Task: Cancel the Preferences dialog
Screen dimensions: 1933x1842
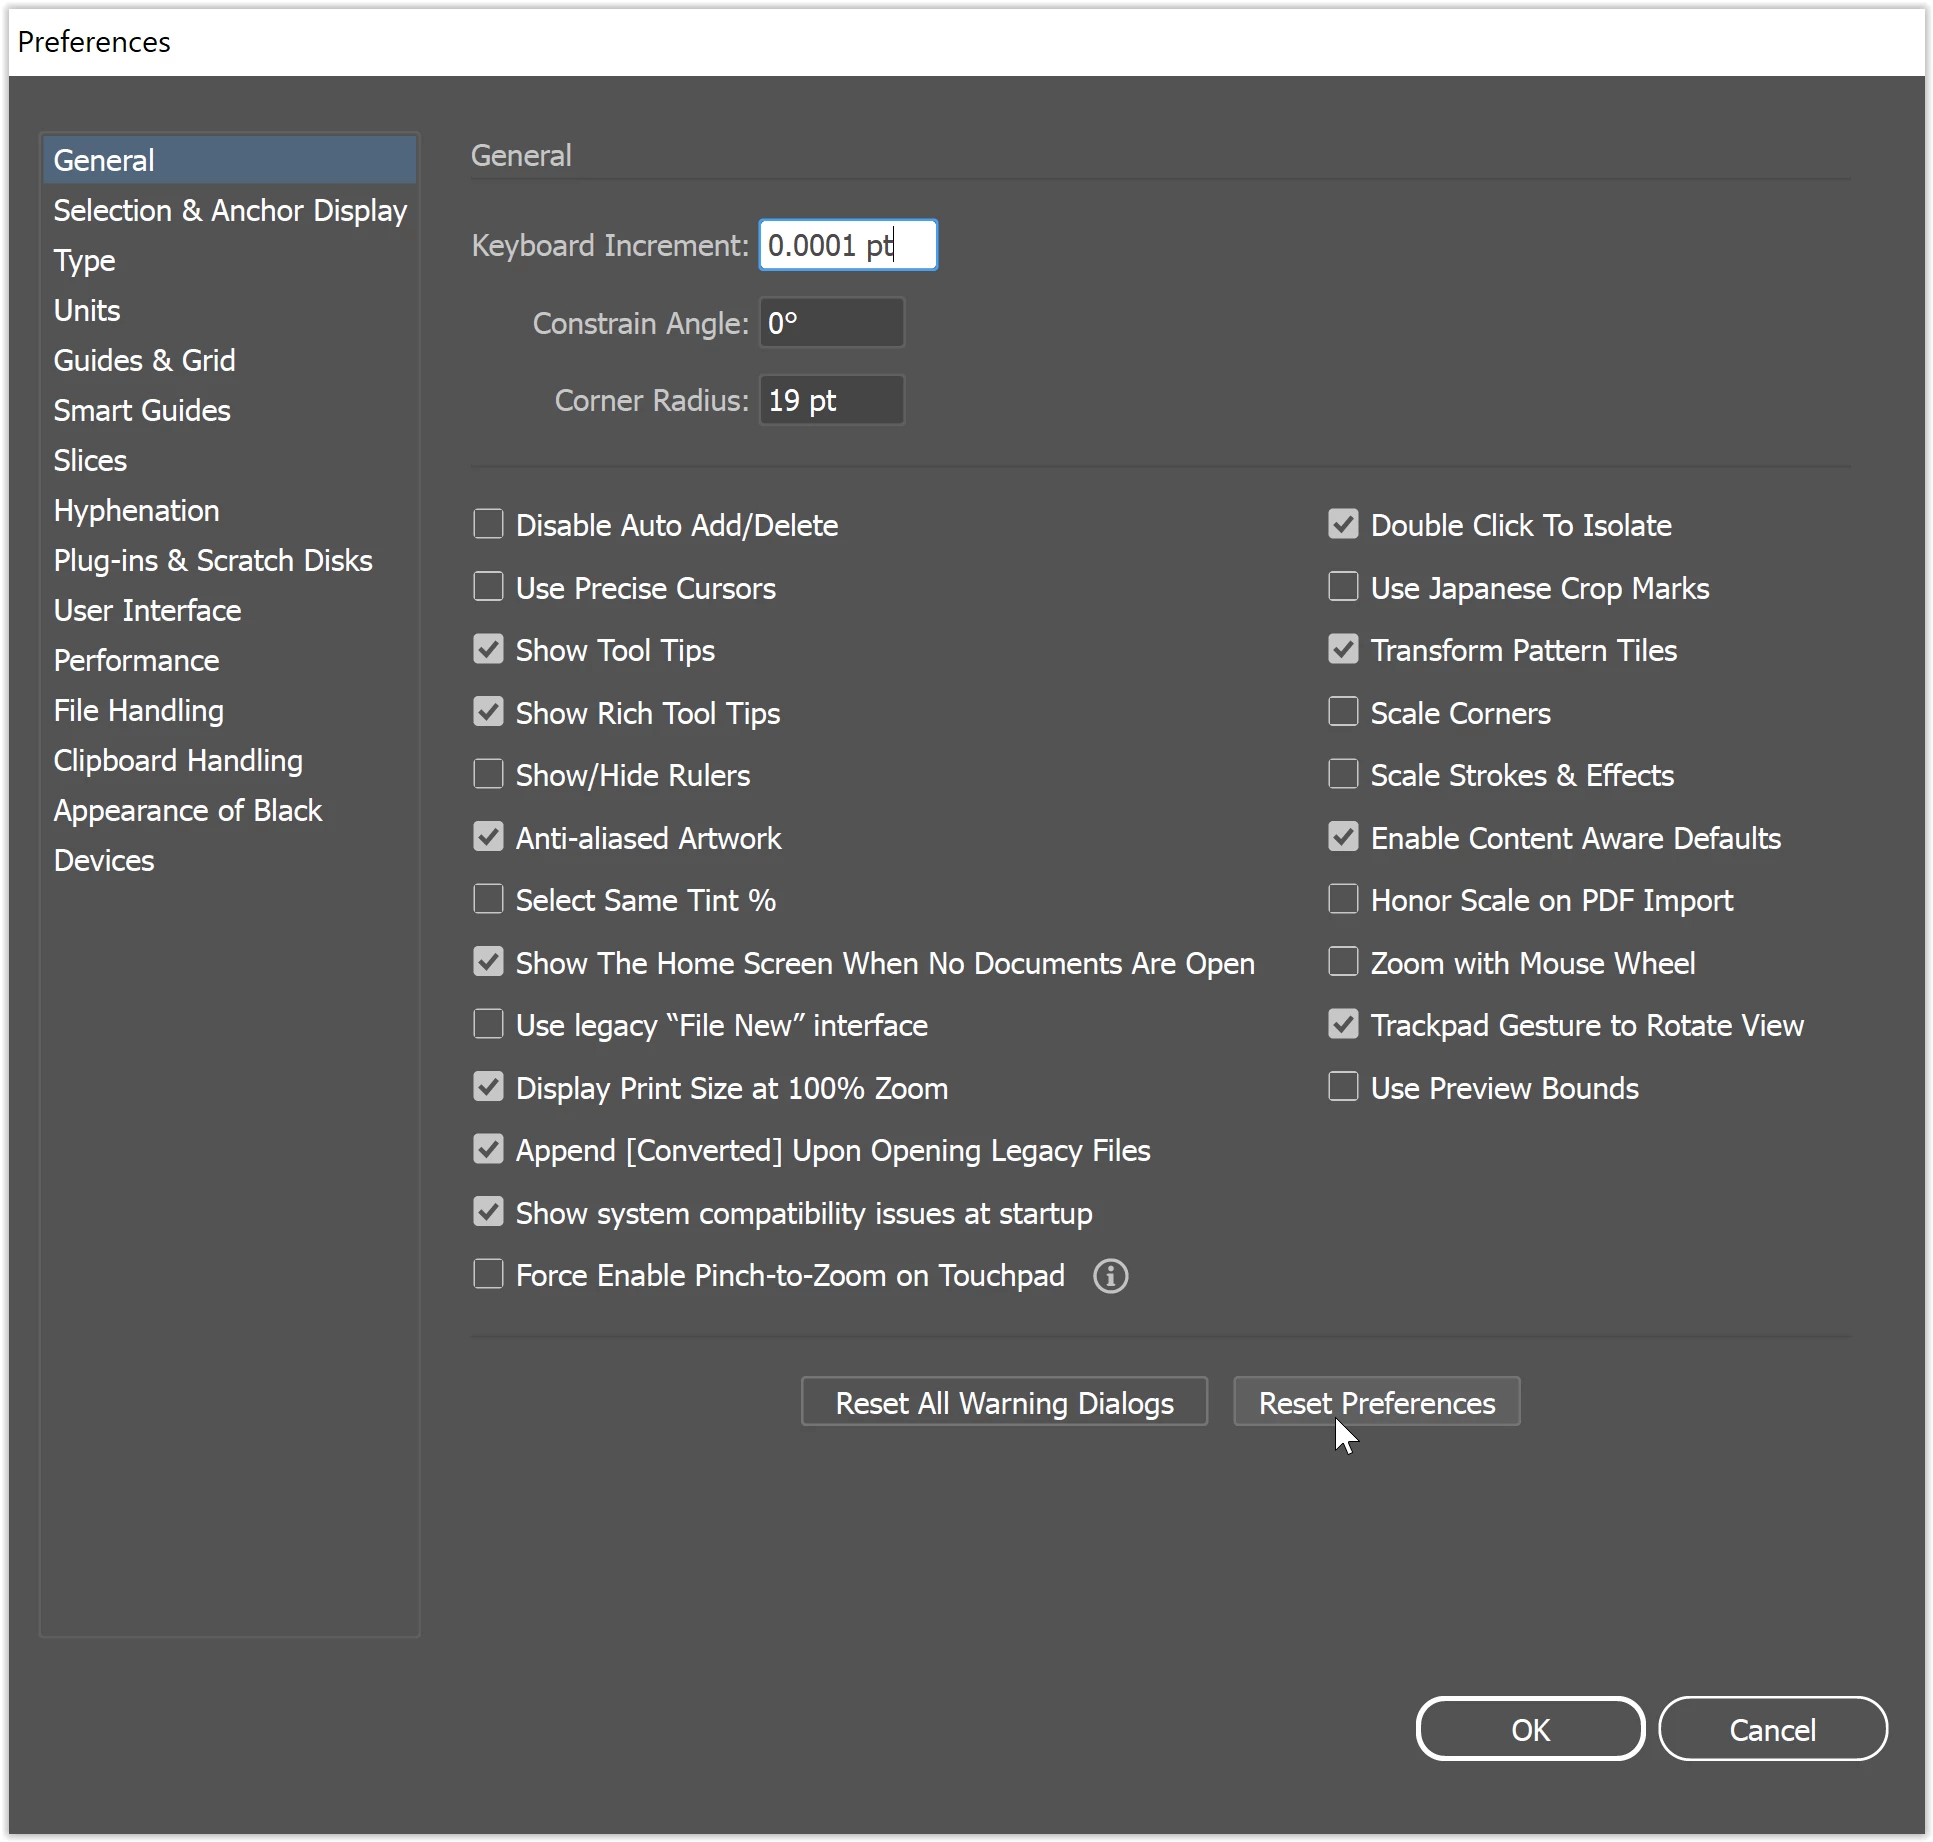Action: (x=1771, y=1730)
